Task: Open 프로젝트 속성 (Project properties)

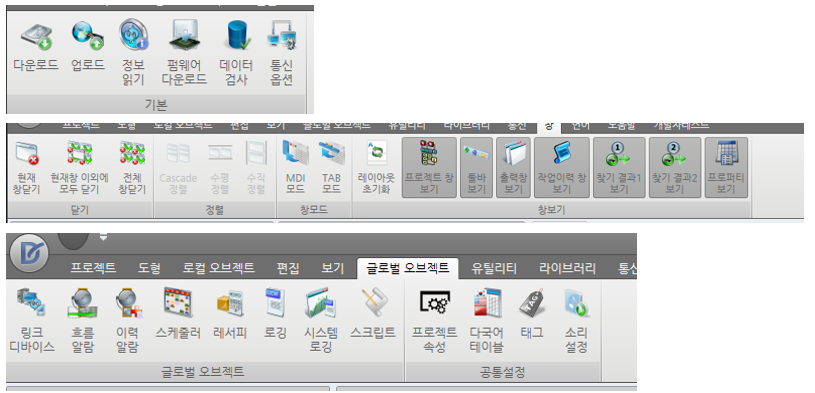Action: tap(435, 321)
